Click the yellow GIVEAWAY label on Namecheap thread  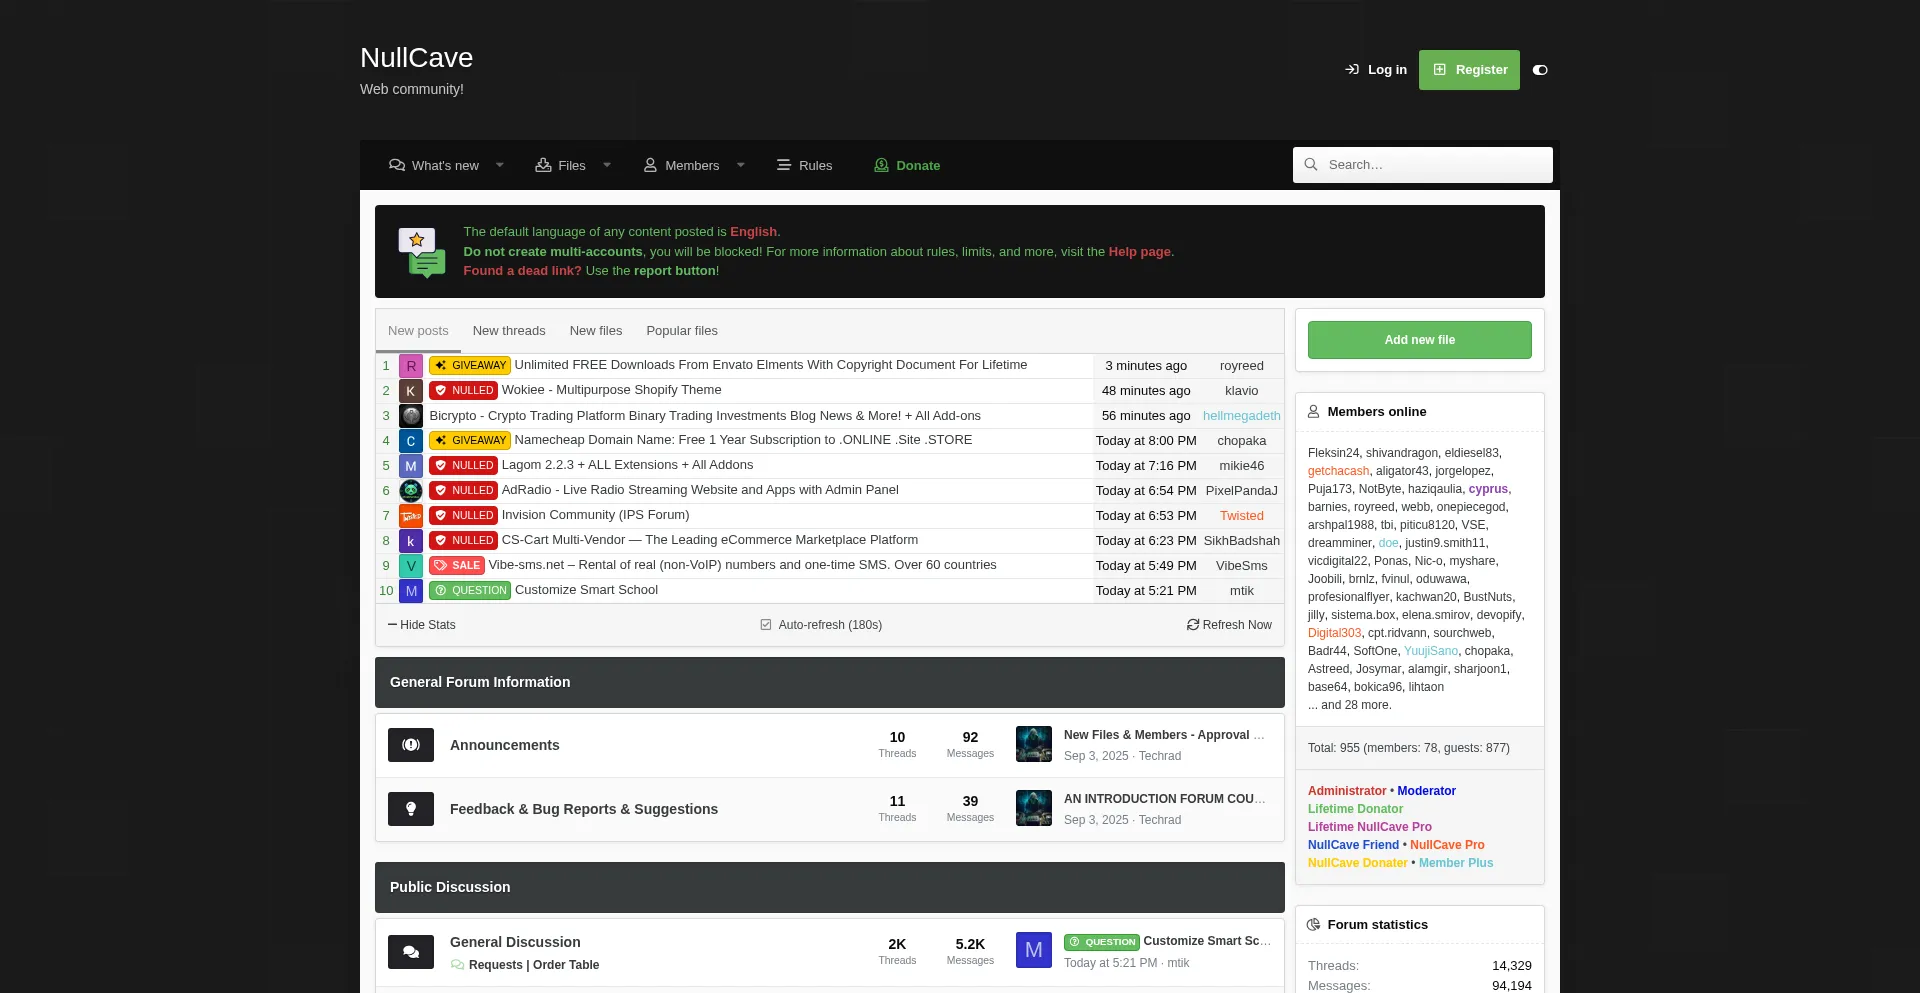pyautogui.click(x=470, y=440)
